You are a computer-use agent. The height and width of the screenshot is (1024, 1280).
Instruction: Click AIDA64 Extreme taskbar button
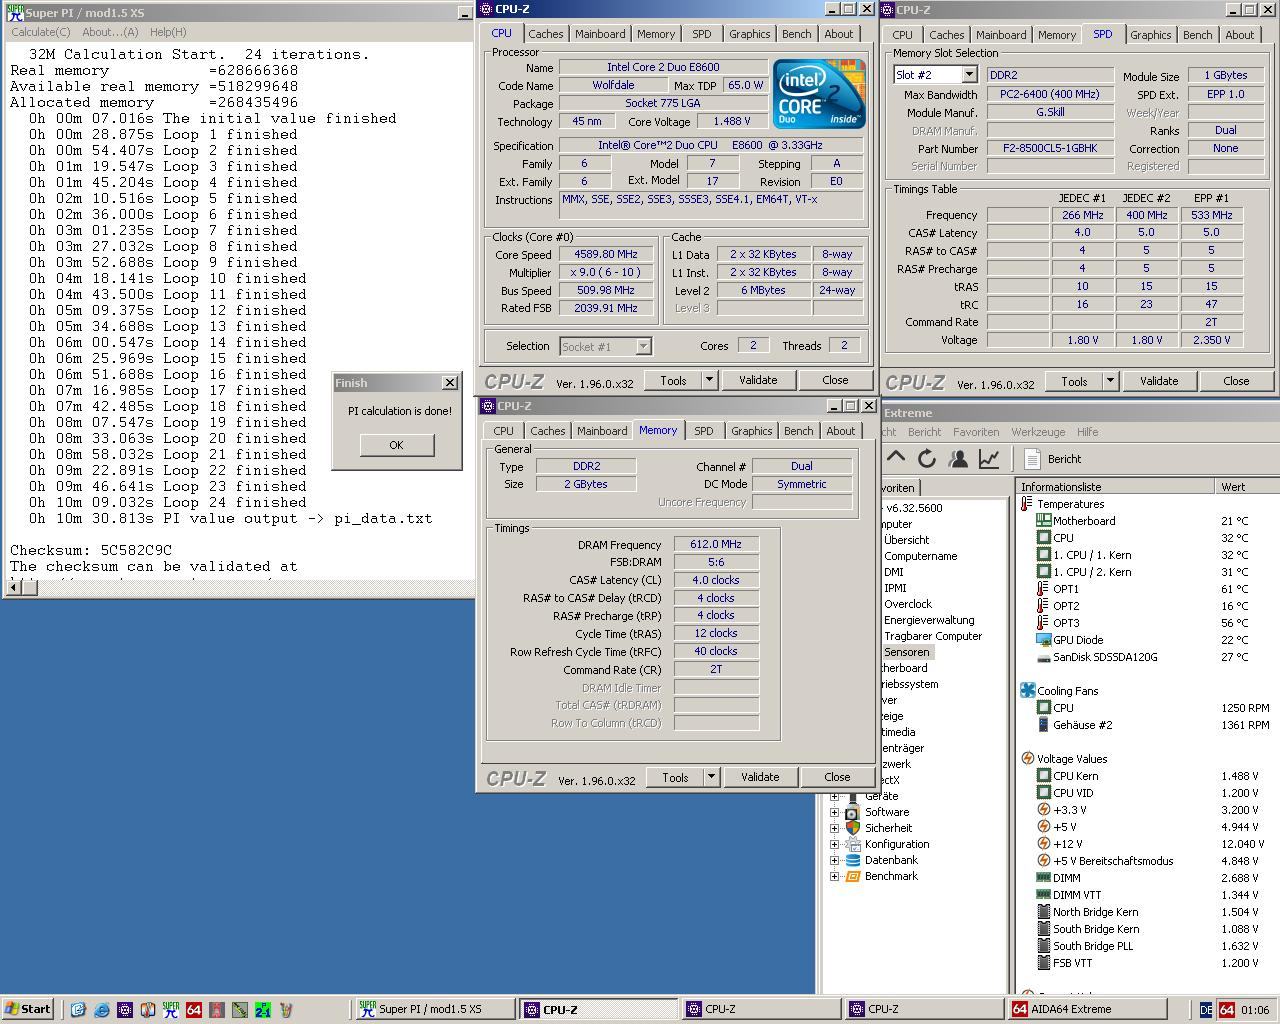pos(1088,1009)
